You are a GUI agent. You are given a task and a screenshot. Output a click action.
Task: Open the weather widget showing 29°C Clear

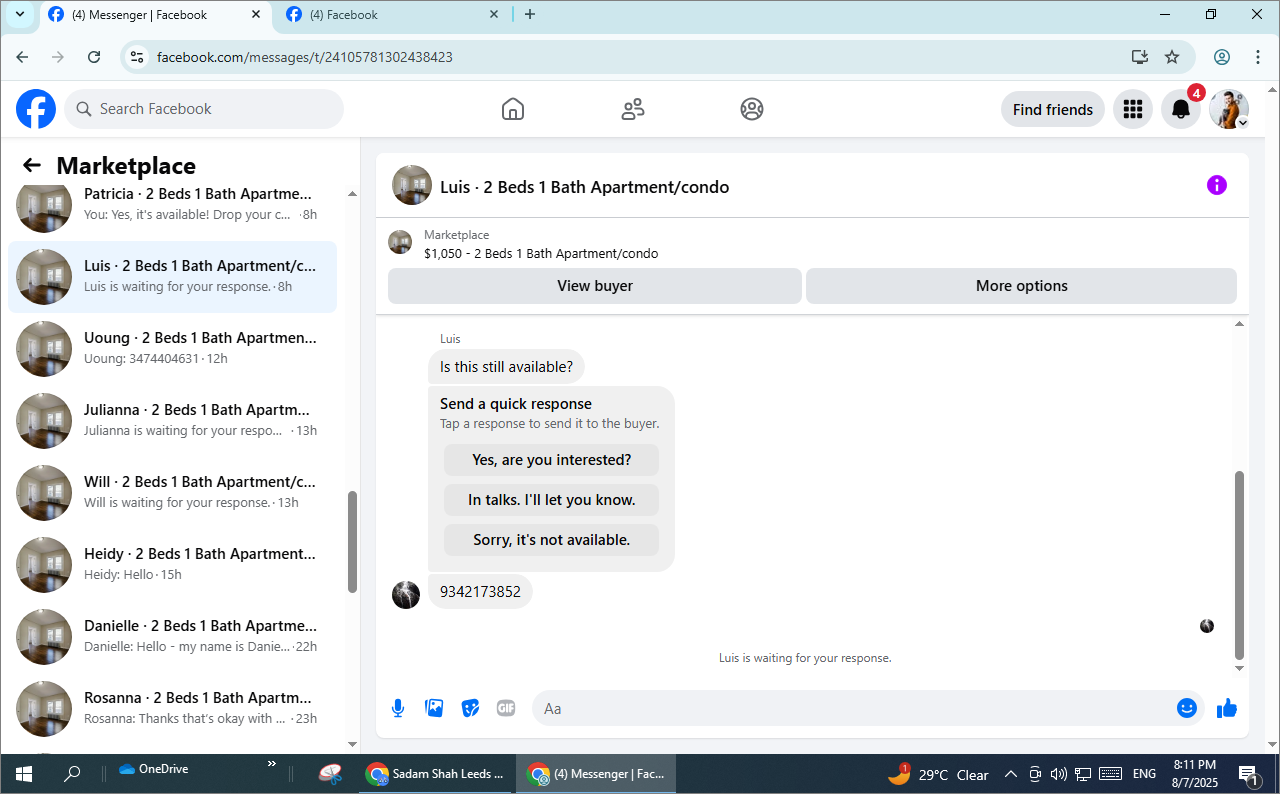938,774
